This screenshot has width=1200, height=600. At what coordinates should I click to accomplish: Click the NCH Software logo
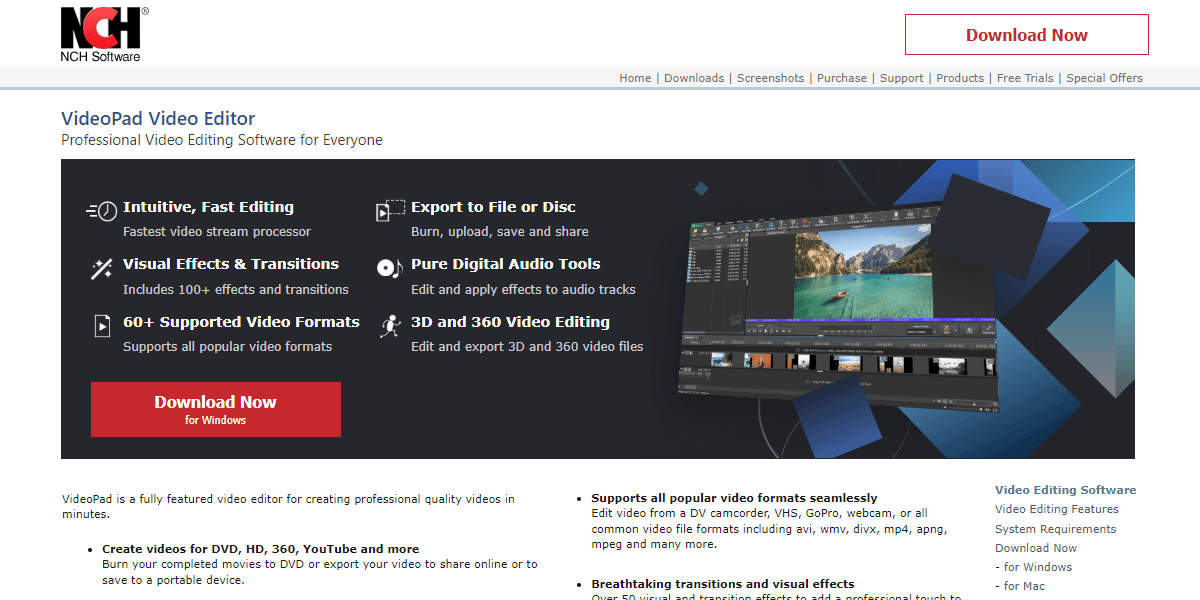click(x=103, y=34)
